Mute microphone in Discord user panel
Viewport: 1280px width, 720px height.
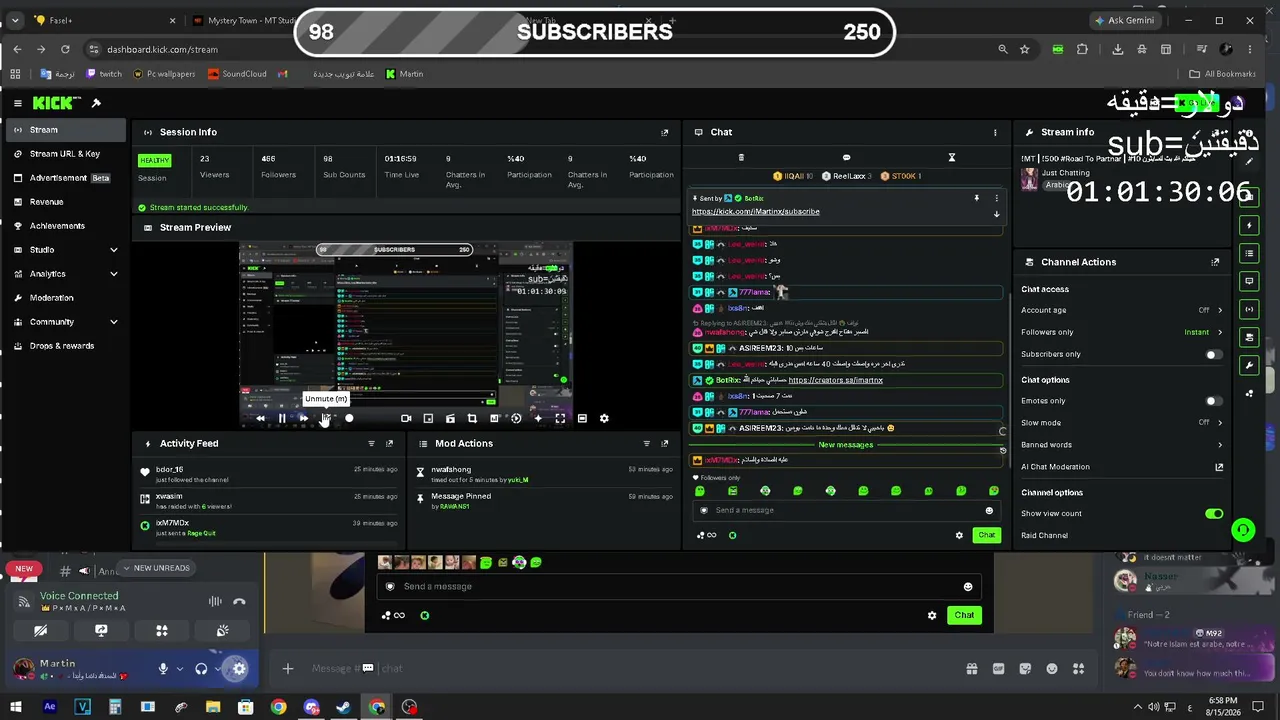tap(163, 669)
